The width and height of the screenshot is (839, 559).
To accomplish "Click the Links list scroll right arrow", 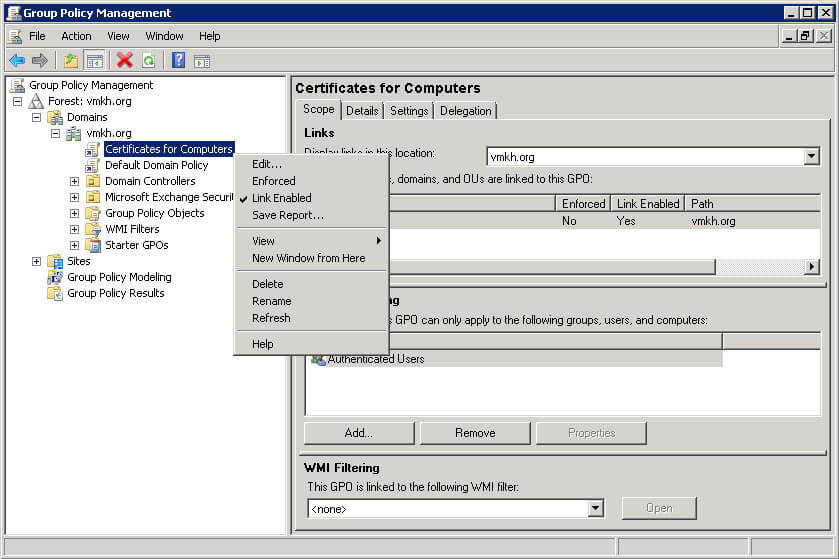I will (x=812, y=266).
